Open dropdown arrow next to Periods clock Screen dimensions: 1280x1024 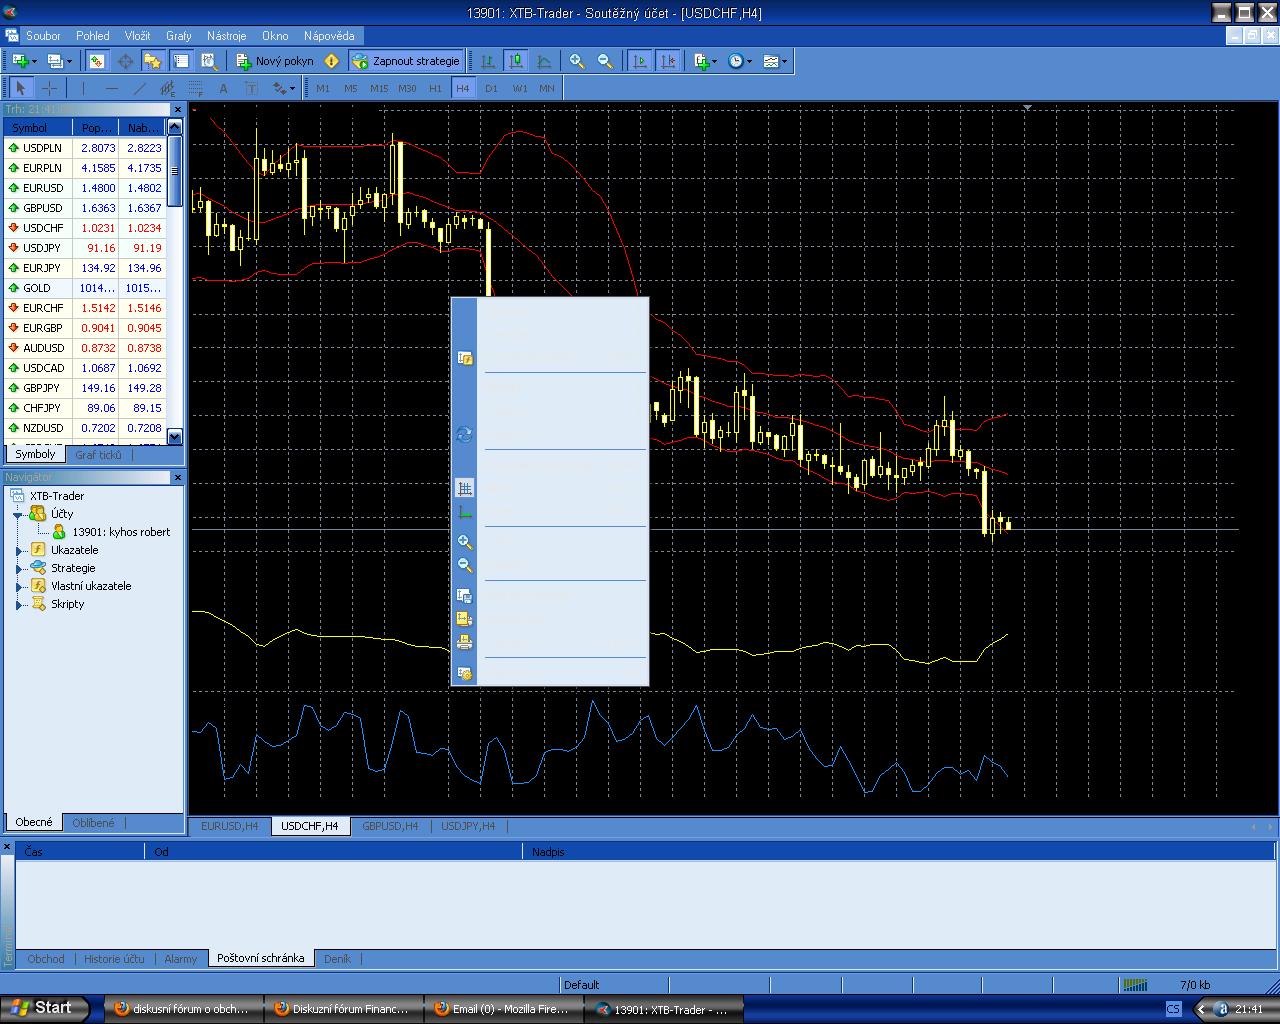(750, 61)
